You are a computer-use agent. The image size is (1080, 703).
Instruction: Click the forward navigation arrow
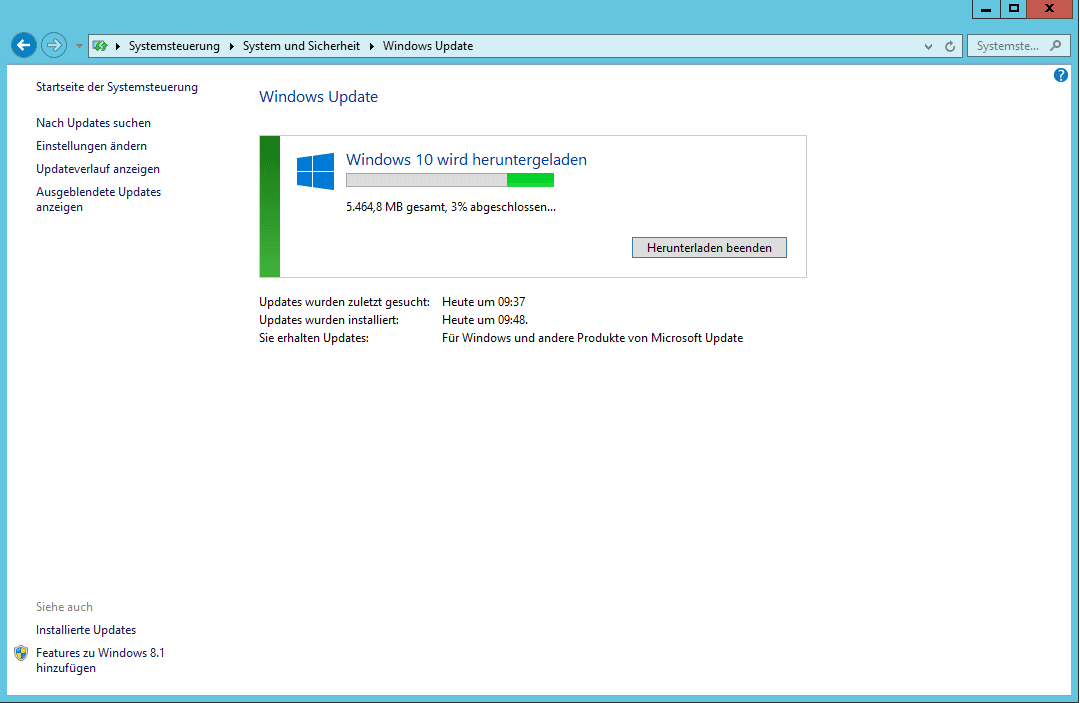pyautogui.click(x=54, y=45)
